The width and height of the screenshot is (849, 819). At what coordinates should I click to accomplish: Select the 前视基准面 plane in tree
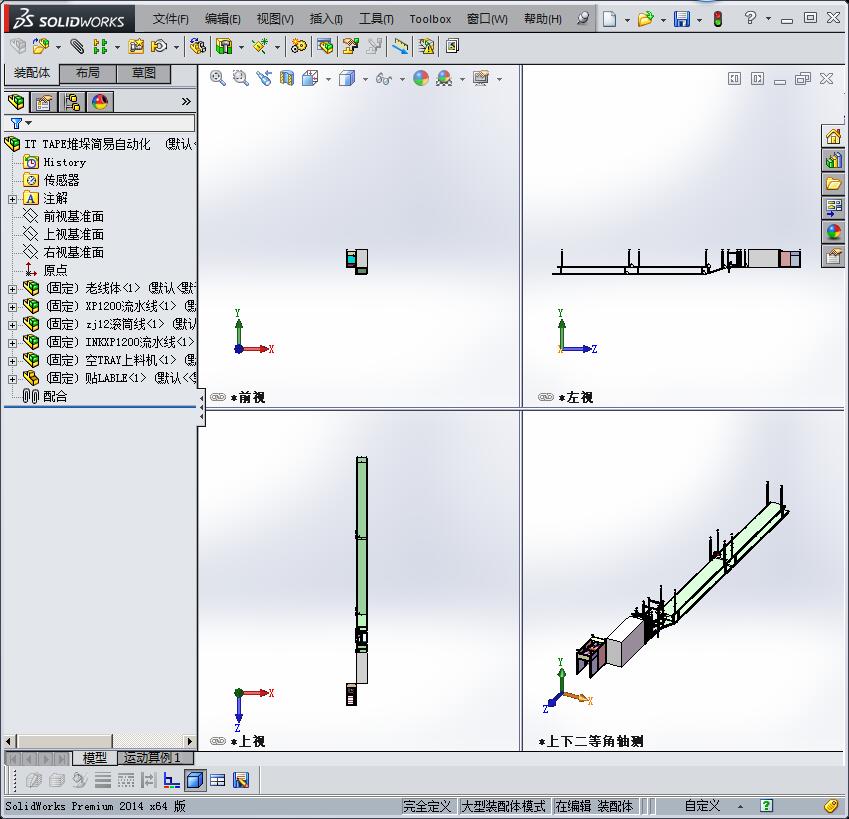63,217
